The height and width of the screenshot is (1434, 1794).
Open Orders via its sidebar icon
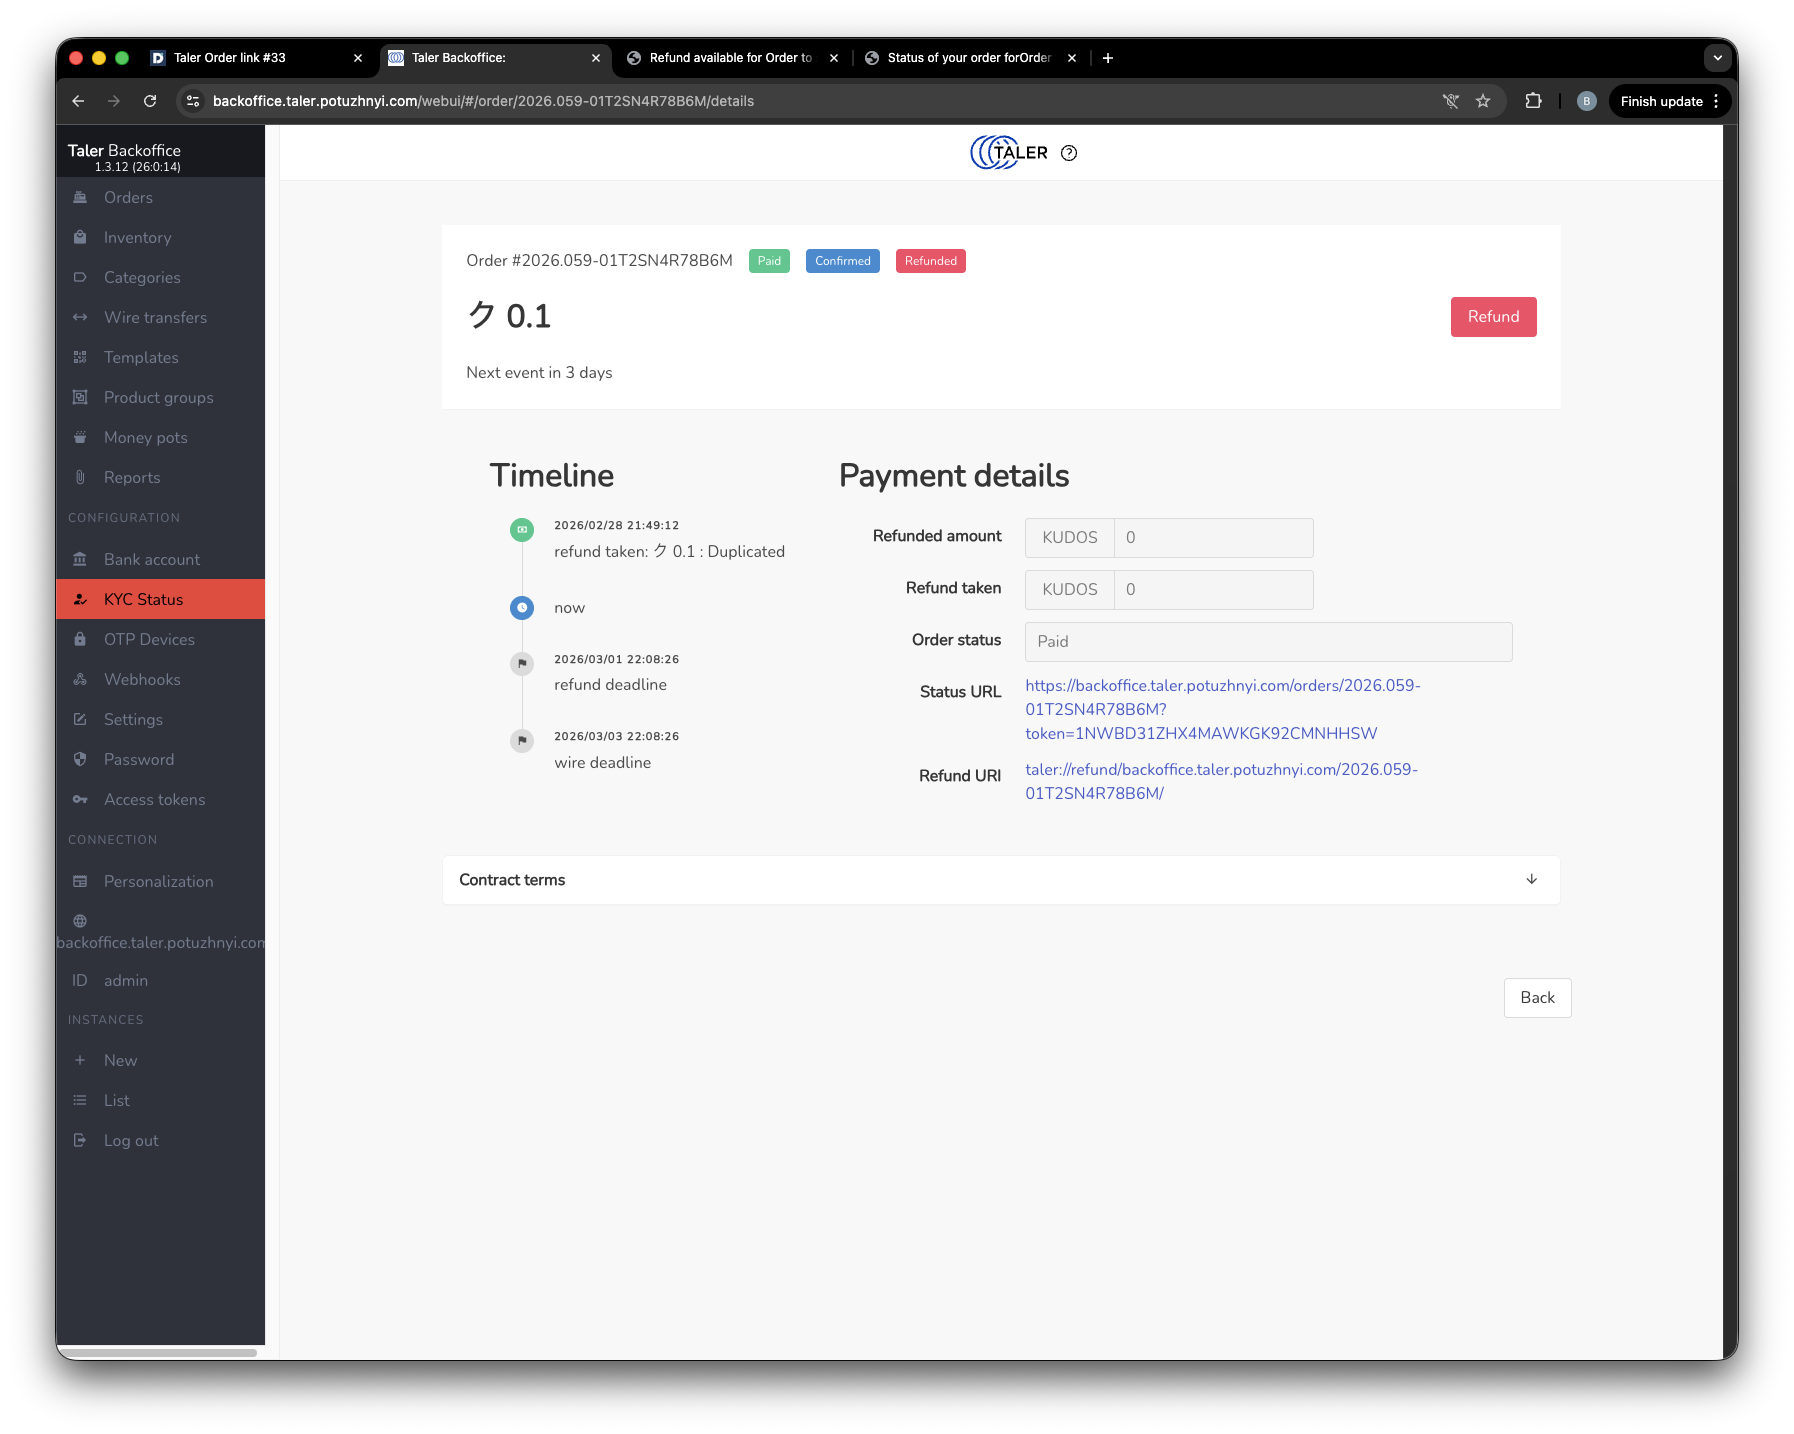click(x=80, y=198)
